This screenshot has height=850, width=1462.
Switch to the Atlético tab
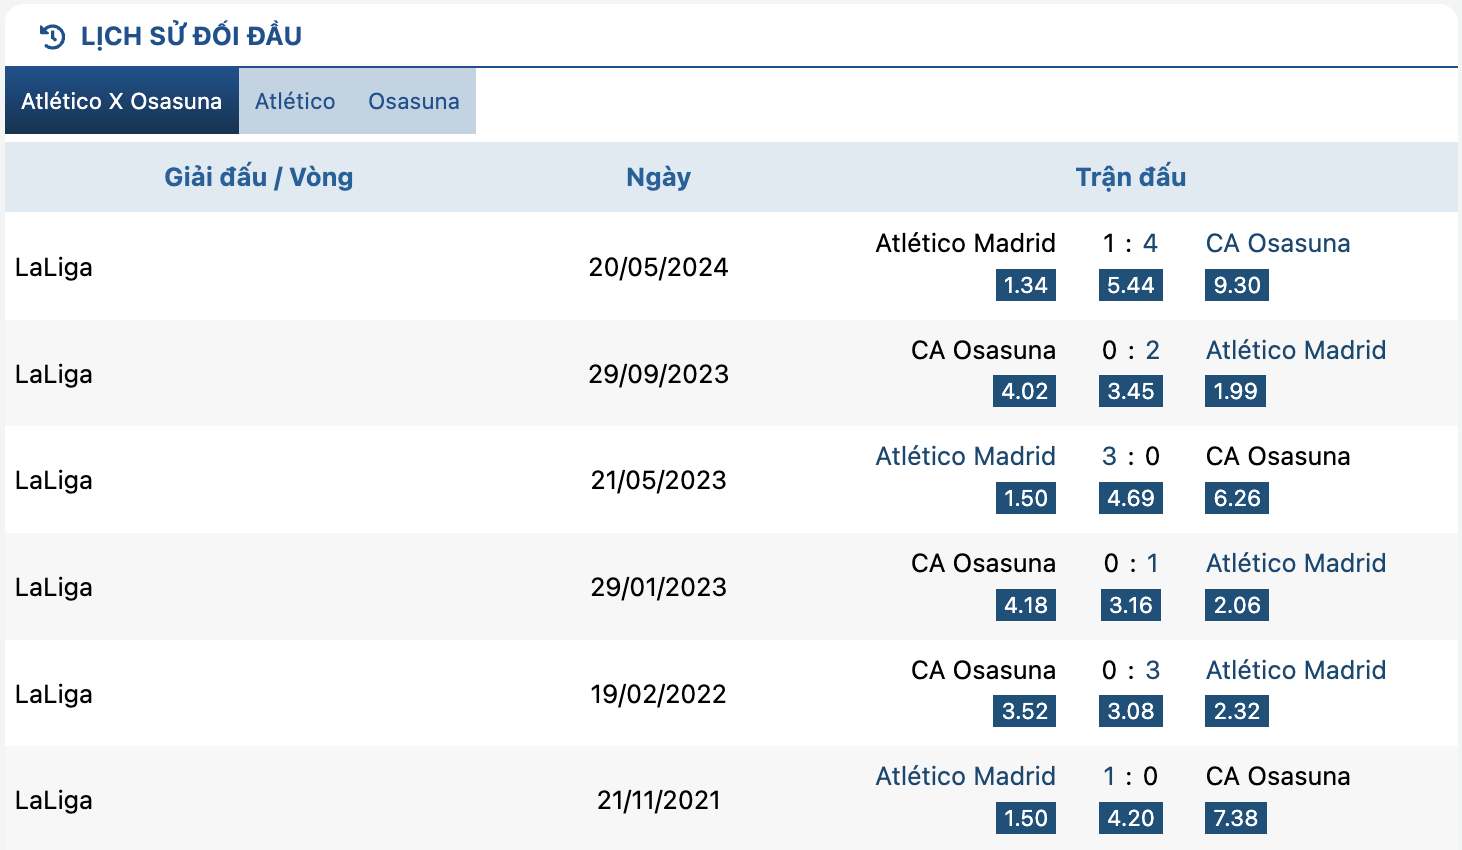[295, 101]
